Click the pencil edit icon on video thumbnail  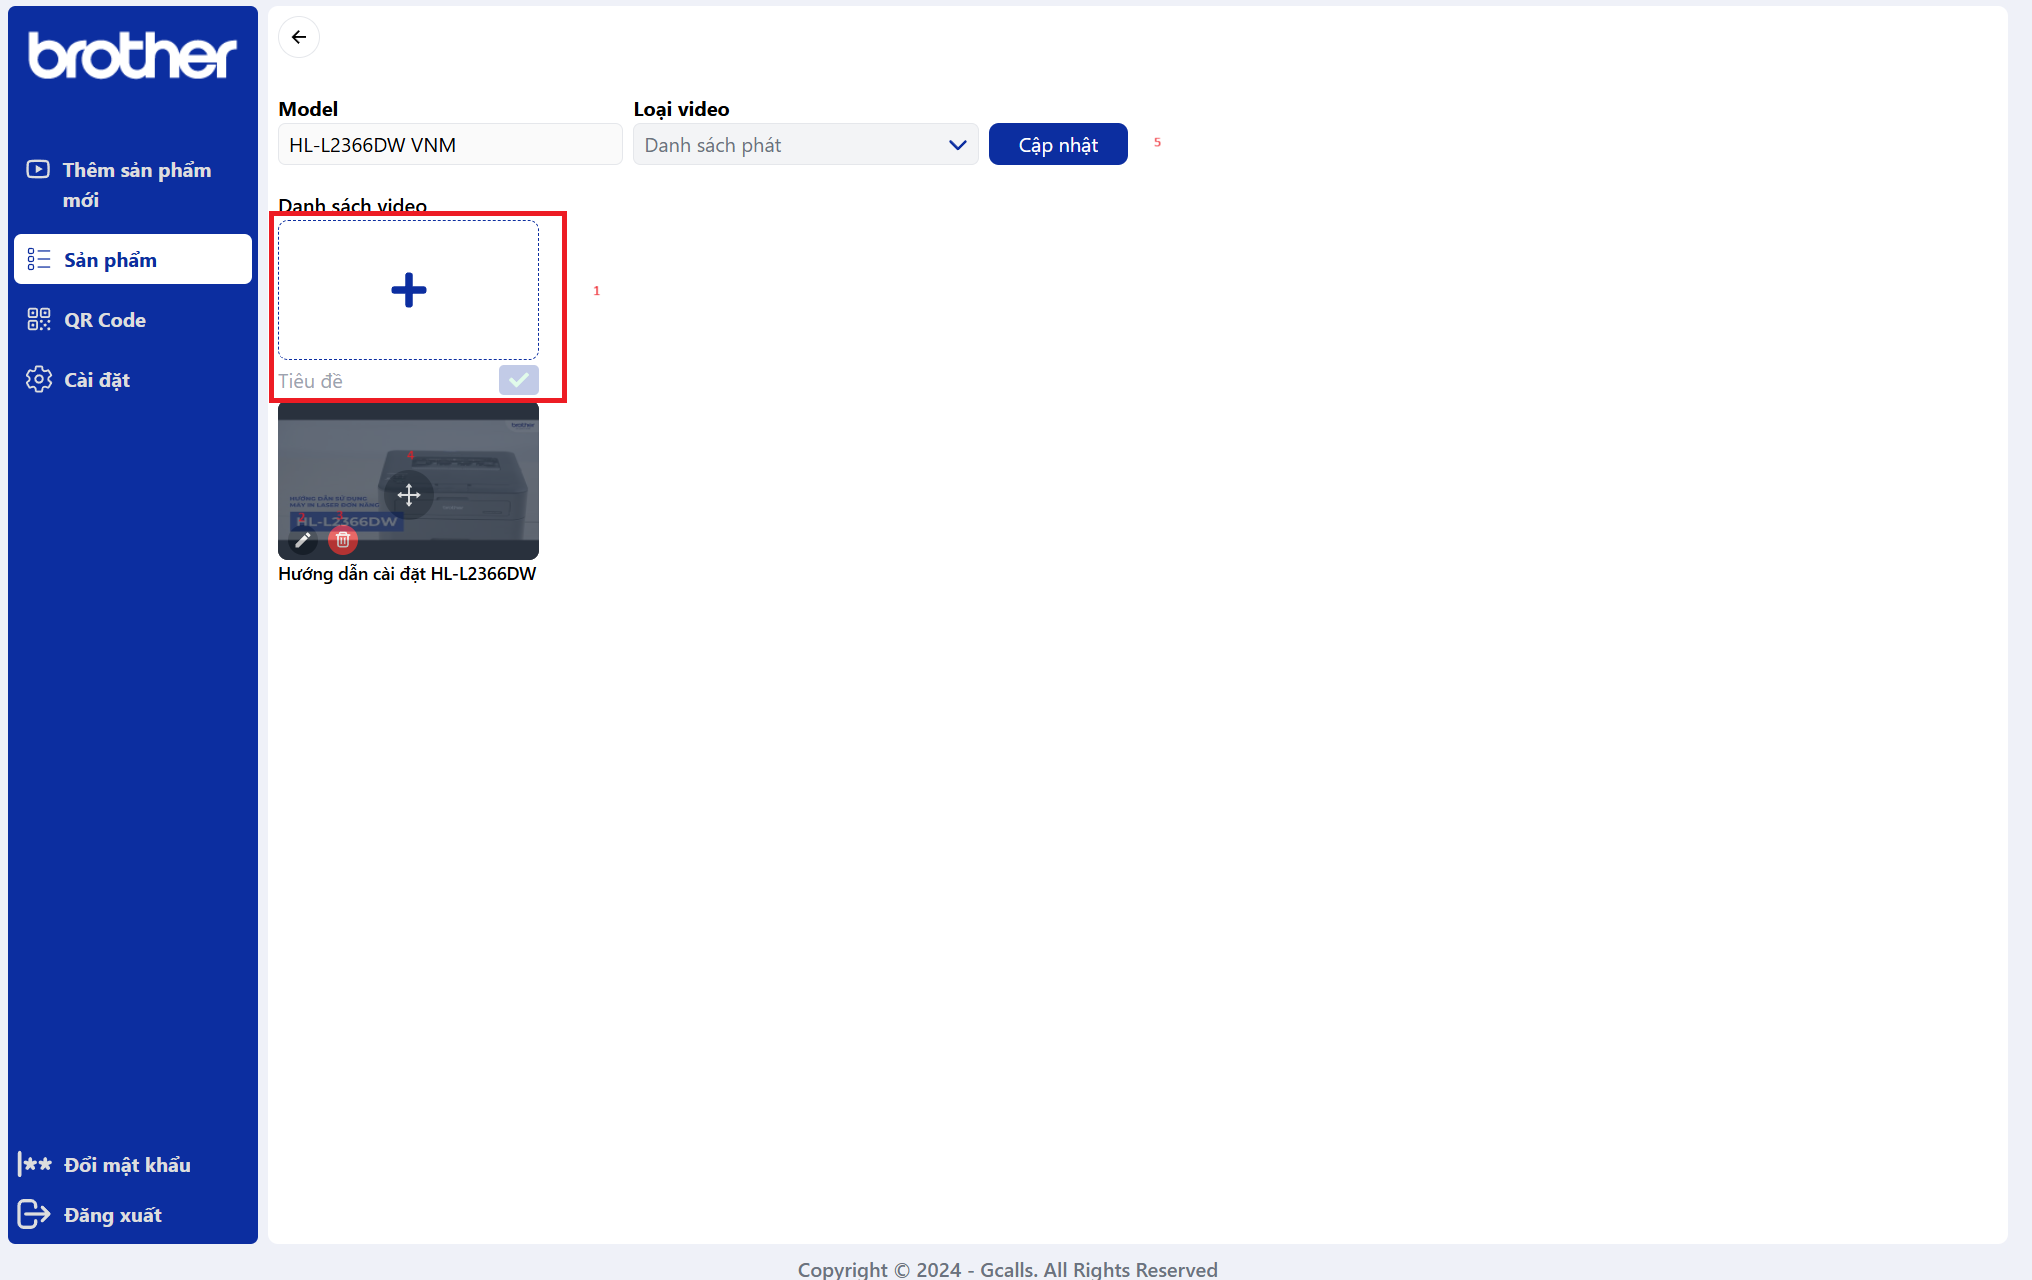pos(303,540)
